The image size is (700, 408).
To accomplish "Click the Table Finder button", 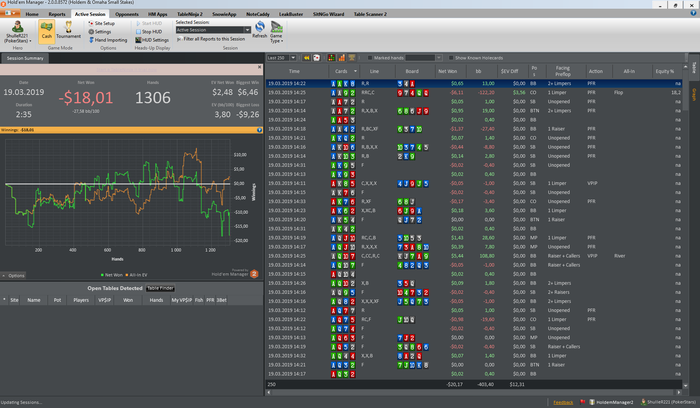I will click(160, 288).
